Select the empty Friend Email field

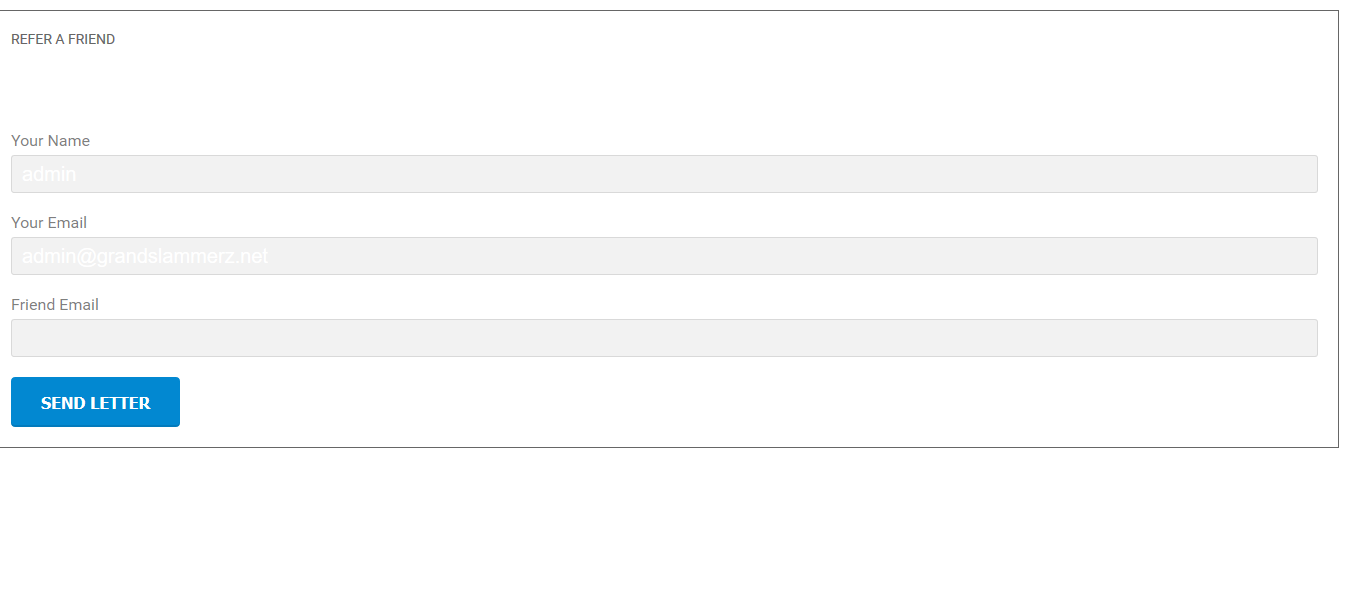663,338
